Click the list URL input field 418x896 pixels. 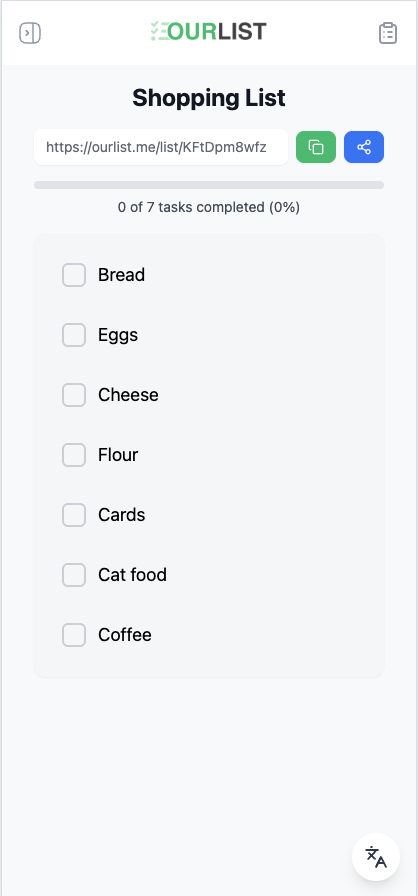tap(161, 147)
